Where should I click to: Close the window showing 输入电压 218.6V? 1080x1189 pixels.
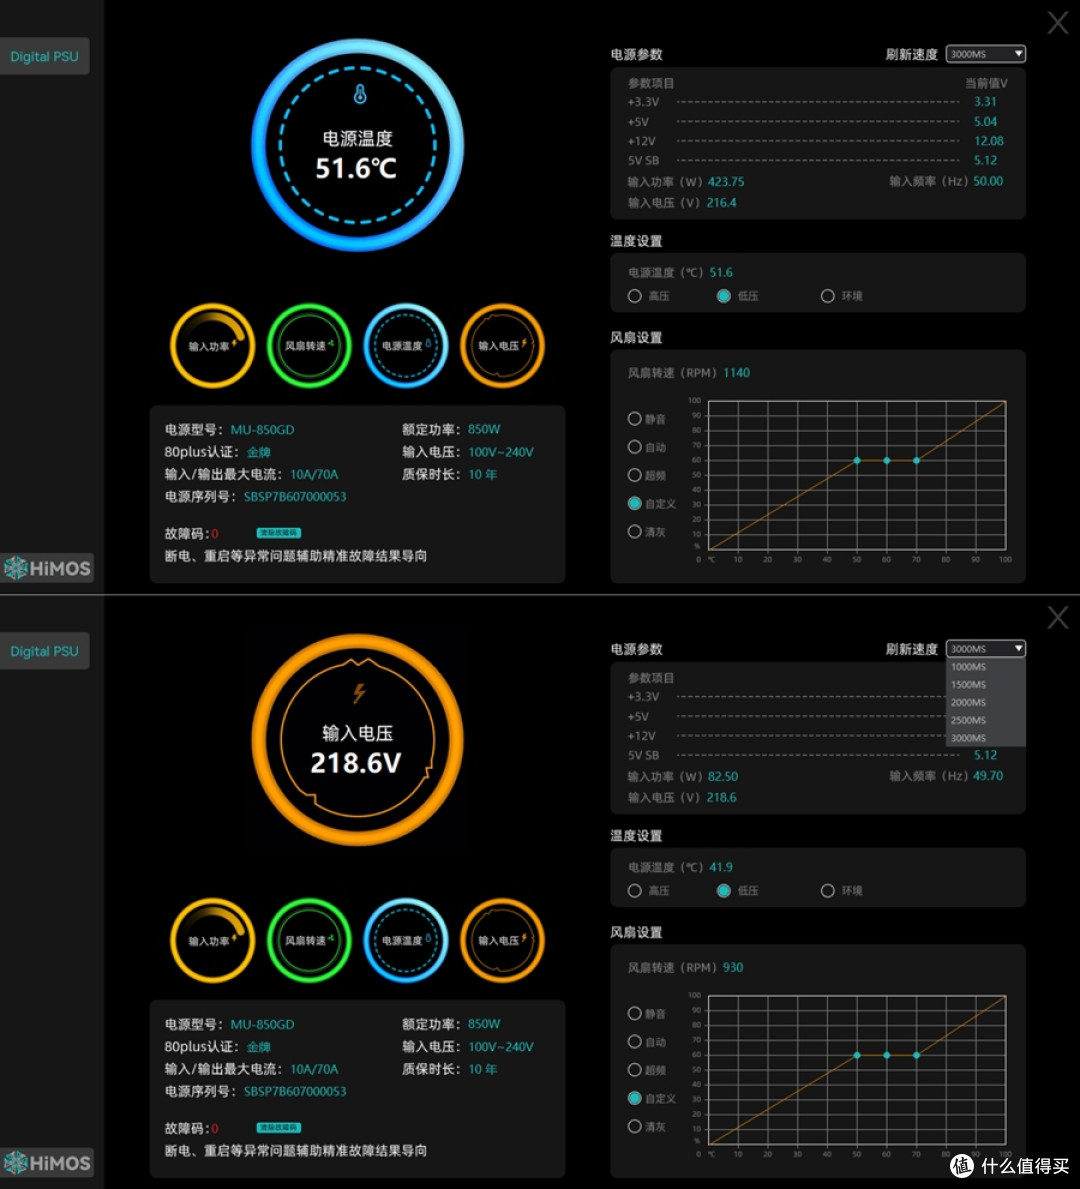(x=1058, y=617)
